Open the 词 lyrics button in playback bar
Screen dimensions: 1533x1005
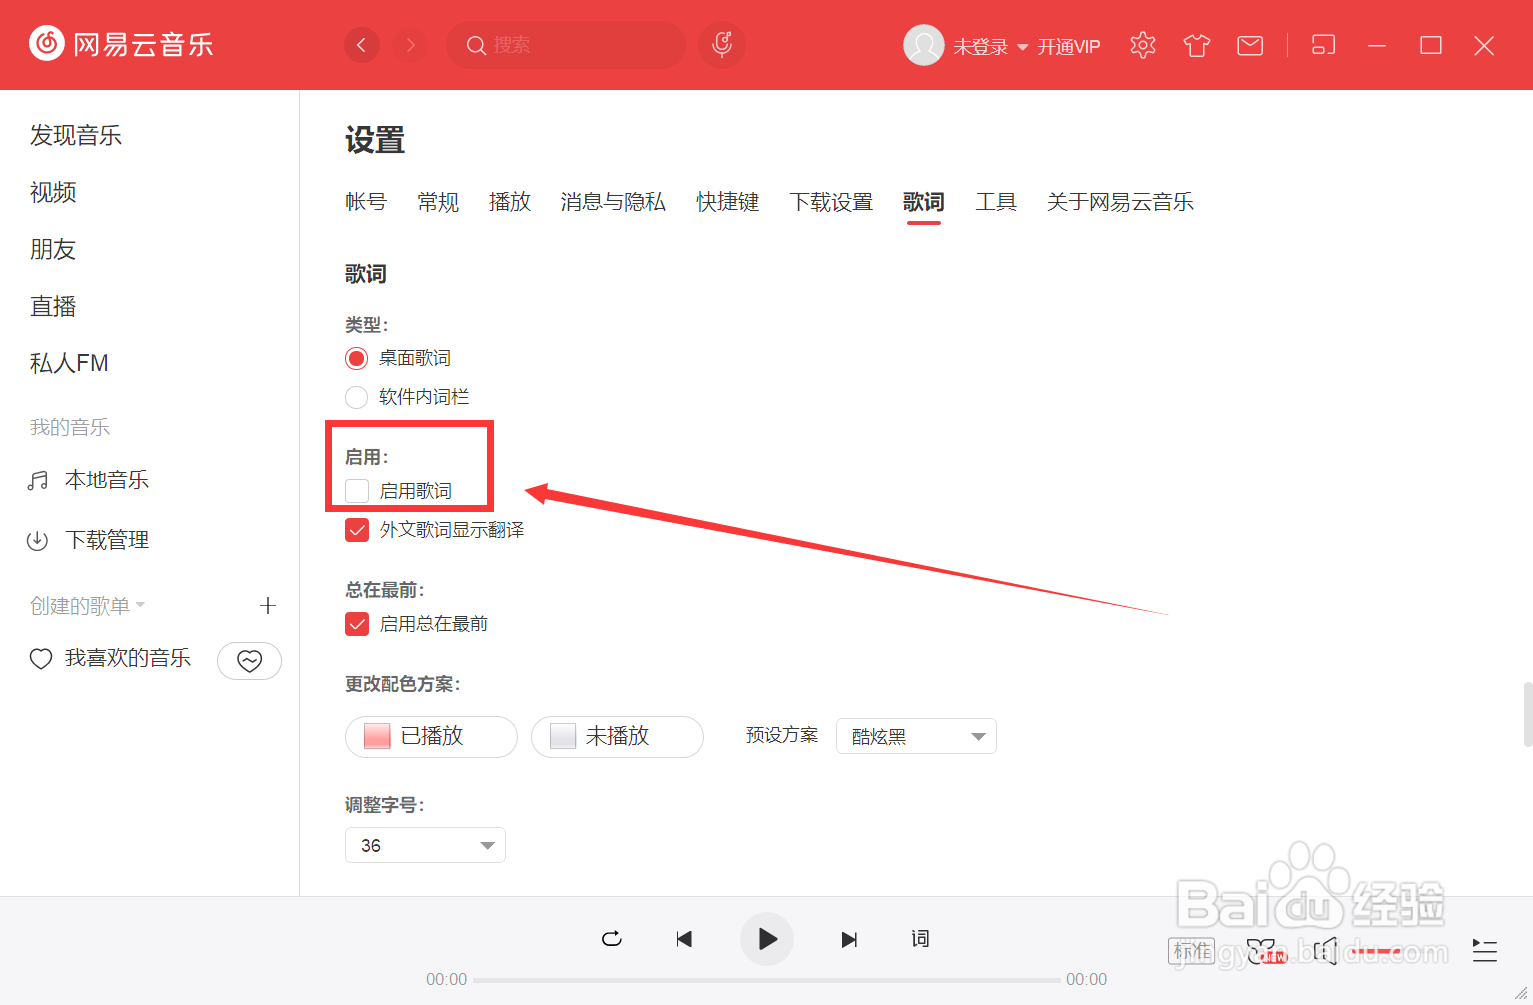[920, 939]
